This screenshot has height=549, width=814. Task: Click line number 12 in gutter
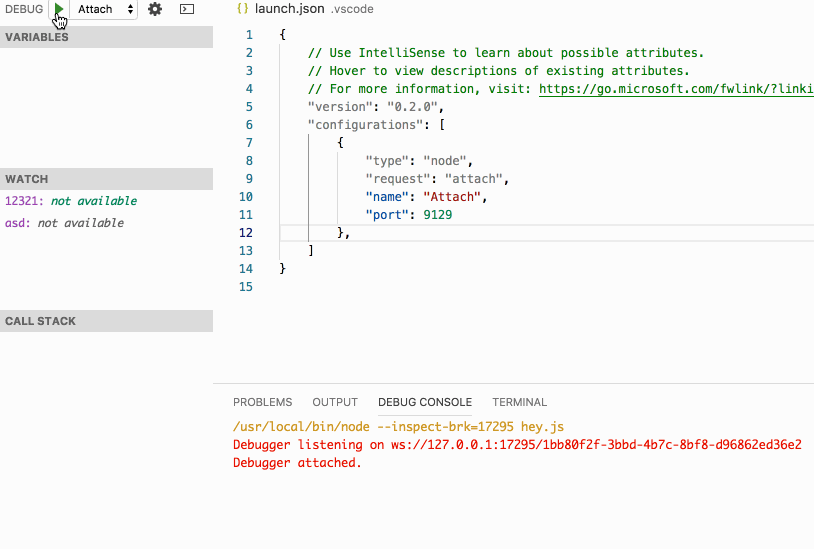point(246,232)
